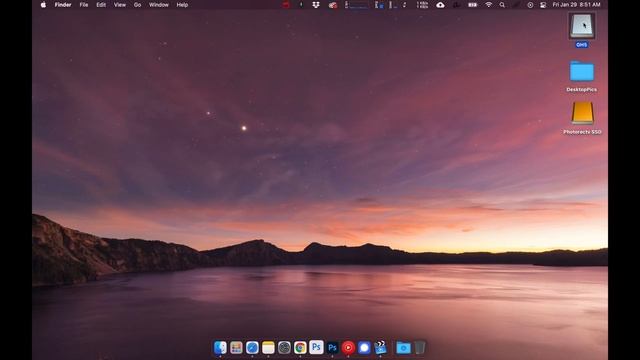Open the Apple menu
This screenshot has width=640, height=360.
[43, 5]
